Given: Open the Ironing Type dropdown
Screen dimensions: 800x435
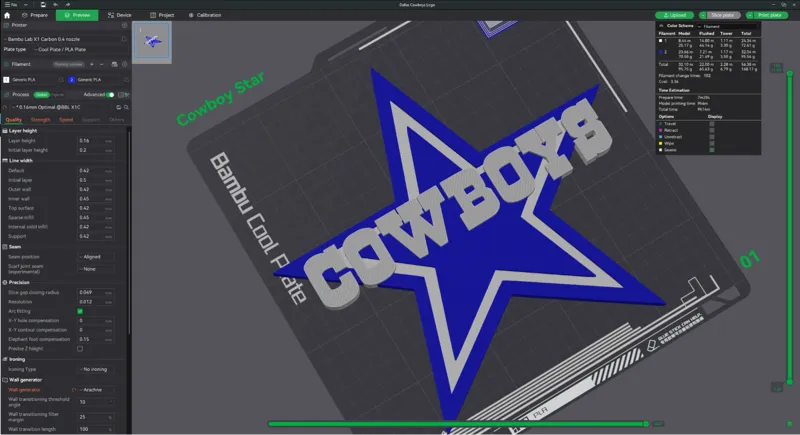Looking at the screenshot, I should (95, 369).
